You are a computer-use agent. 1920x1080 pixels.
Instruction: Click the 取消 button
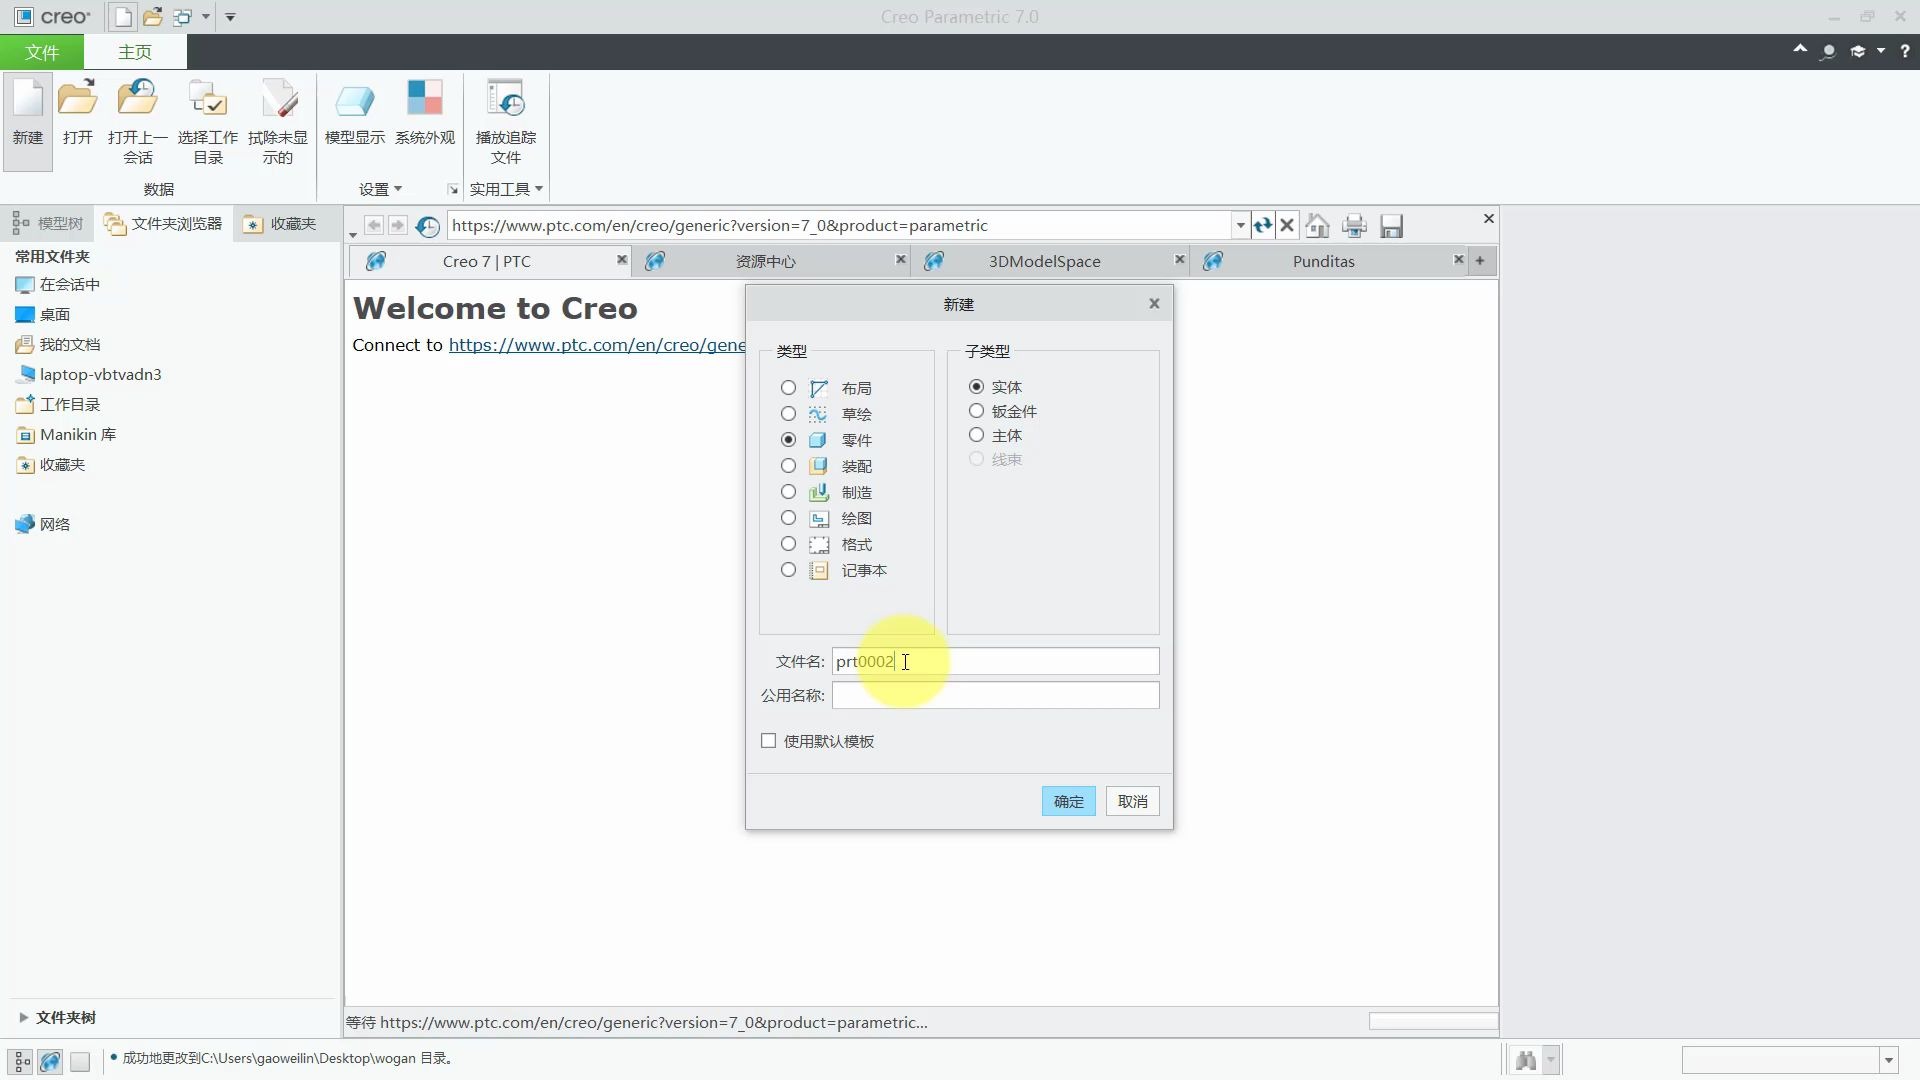1133,802
